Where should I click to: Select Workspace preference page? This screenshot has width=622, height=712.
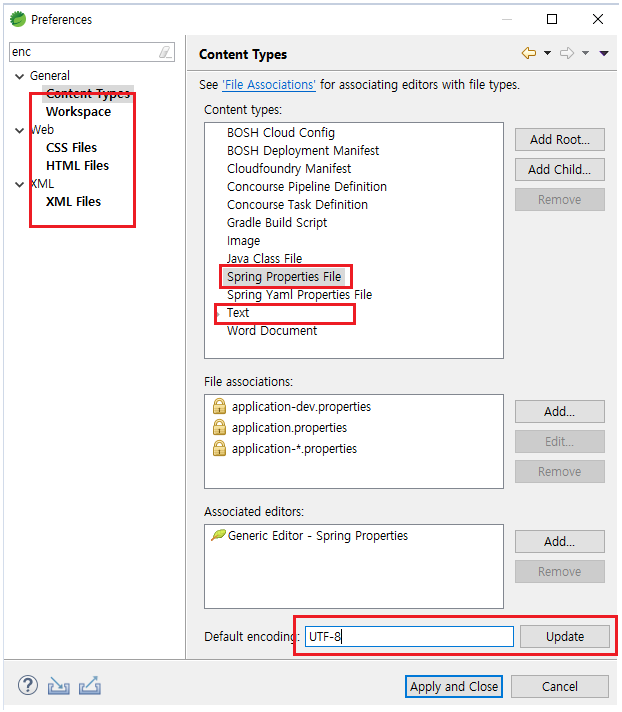79,112
